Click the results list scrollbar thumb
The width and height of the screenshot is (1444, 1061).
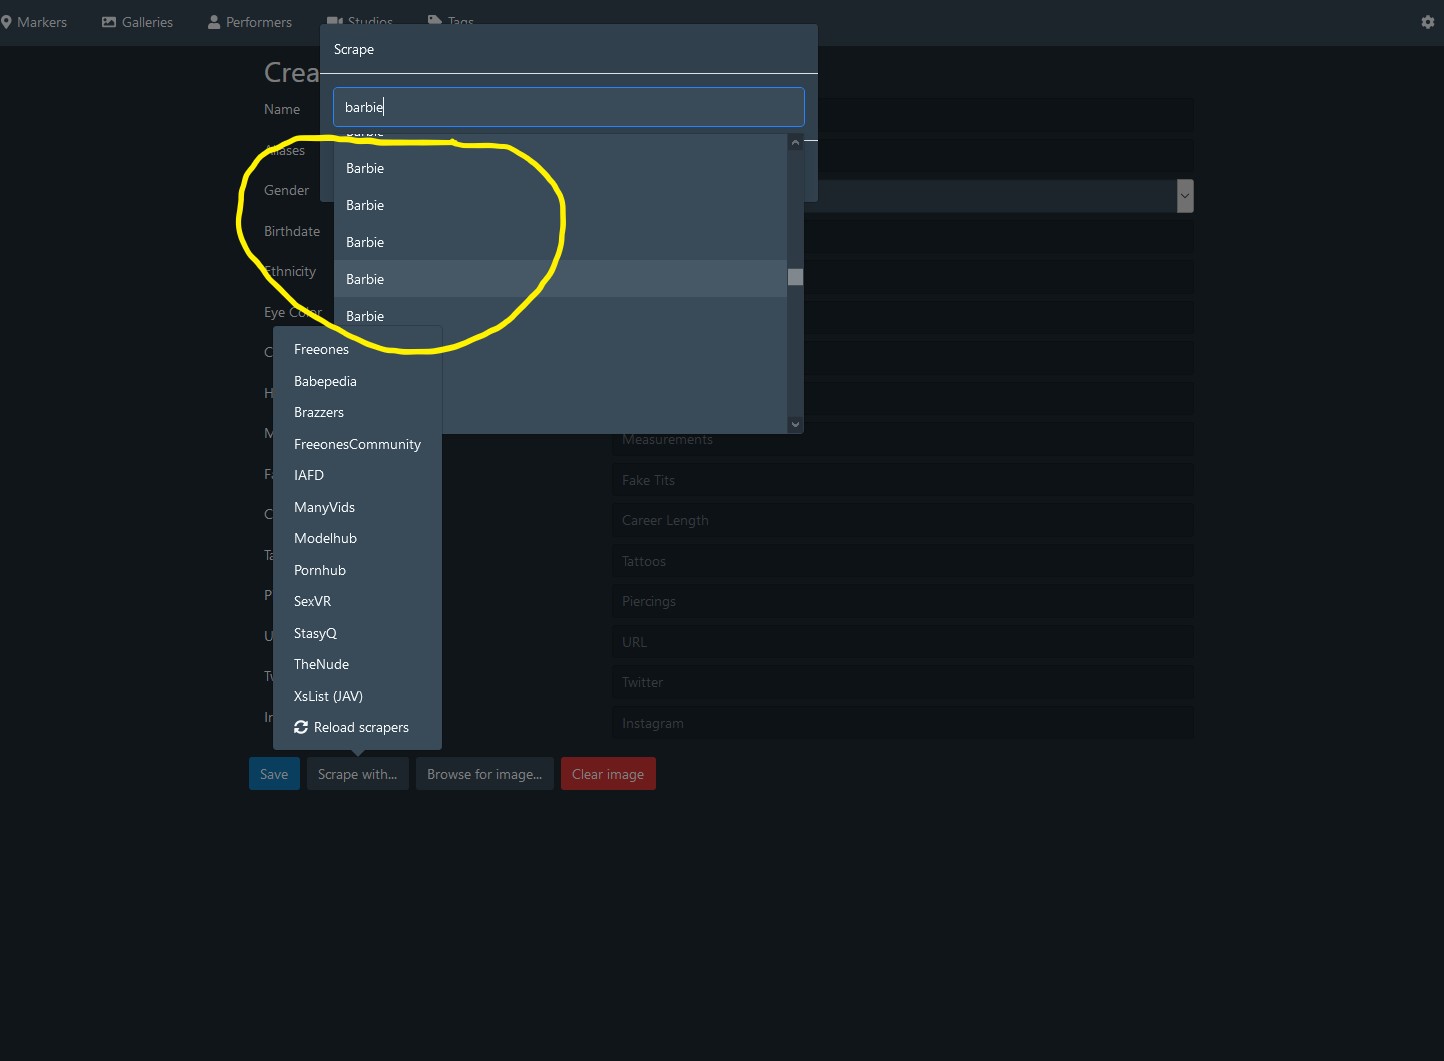coord(795,277)
